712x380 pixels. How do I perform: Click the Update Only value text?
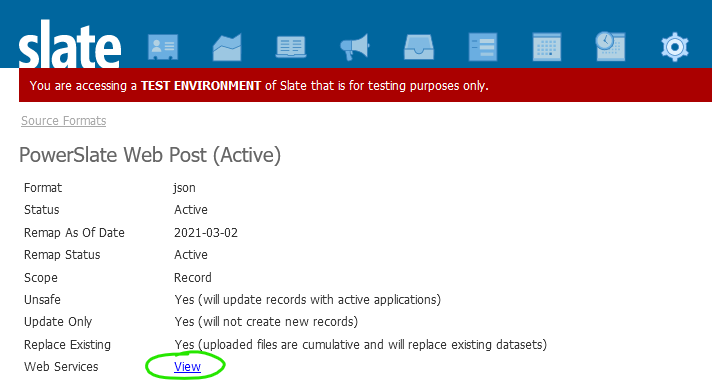click(x=266, y=322)
